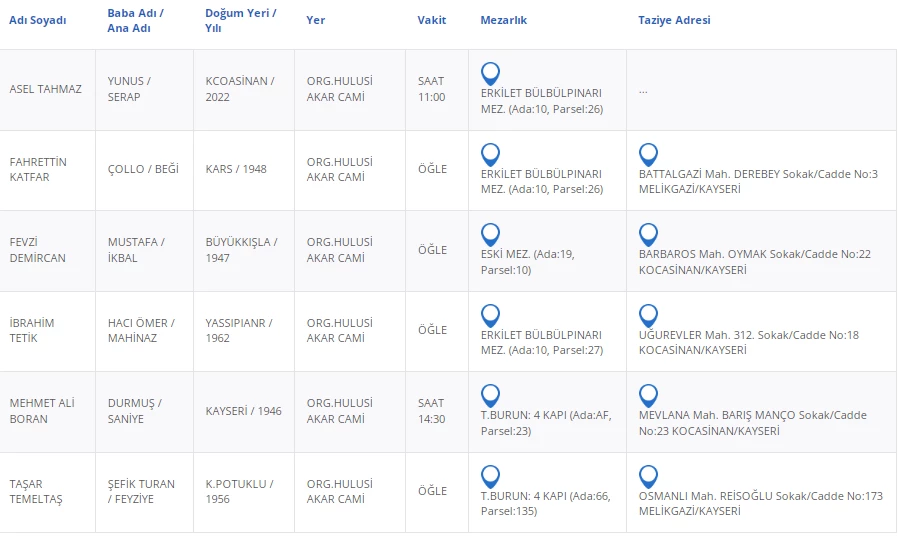Open cemetery pin for Taşar Temeltaş

[x=490, y=476]
